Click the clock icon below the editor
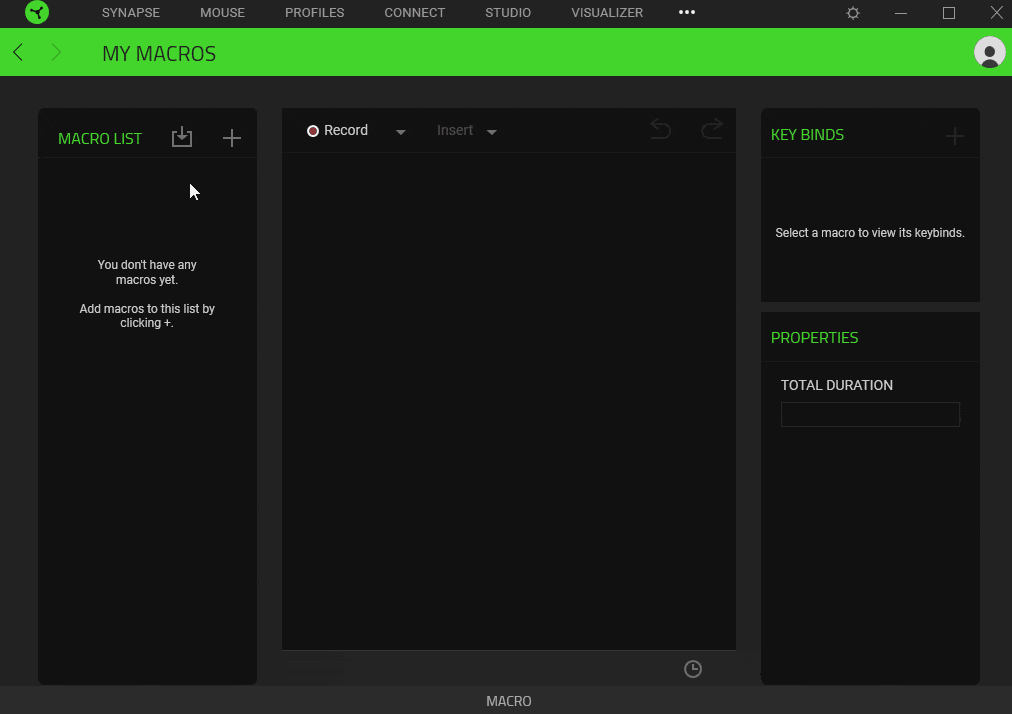Viewport: 1012px width, 714px height. (693, 669)
